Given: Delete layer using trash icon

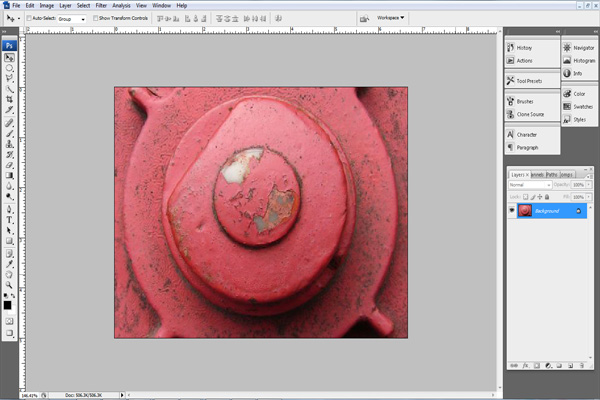Looking at the screenshot, I should tap(582, 366).
